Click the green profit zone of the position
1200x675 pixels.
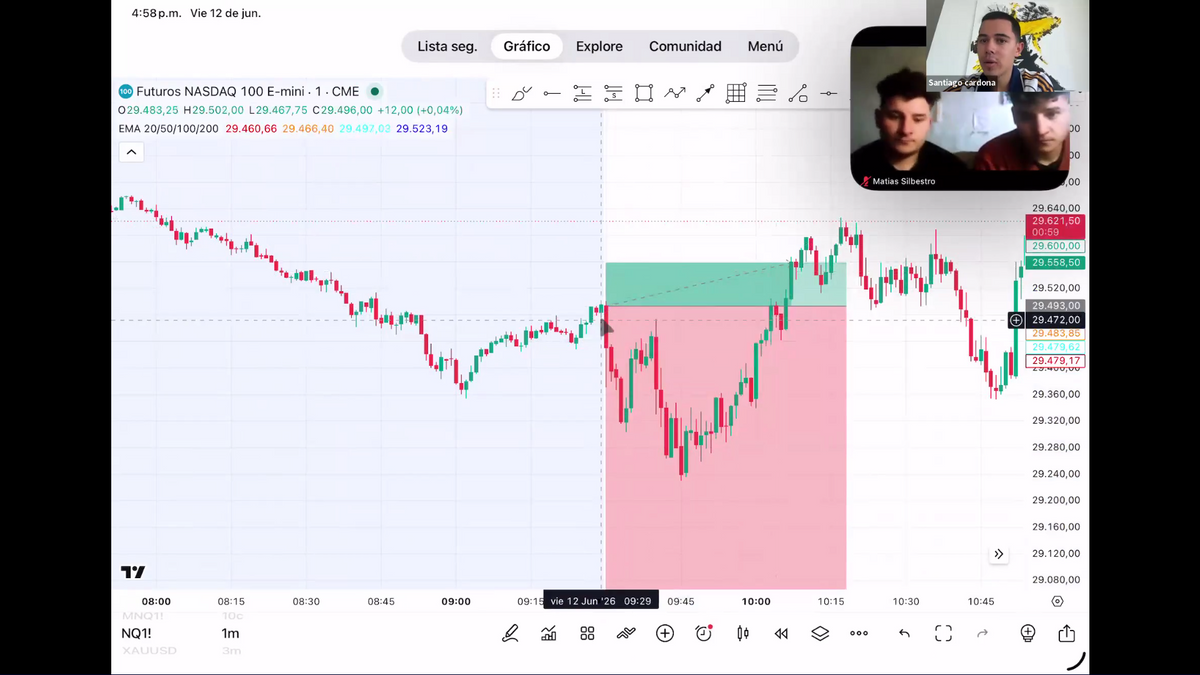(x=726, y=284)
